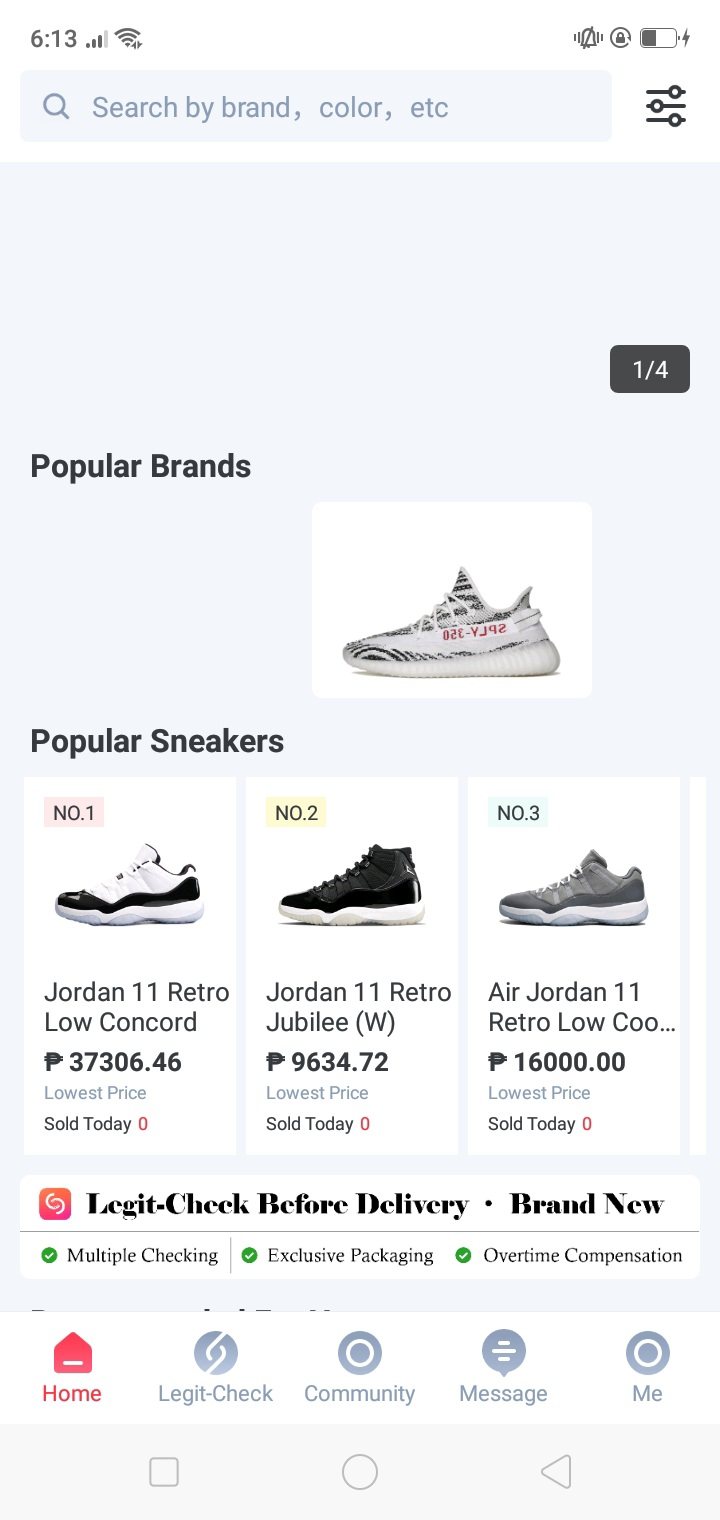Image resolution: width=720 pixels, height=1520 pixels.
Task: Open the Community tab icon
Action: click(x=359, y=1354)
